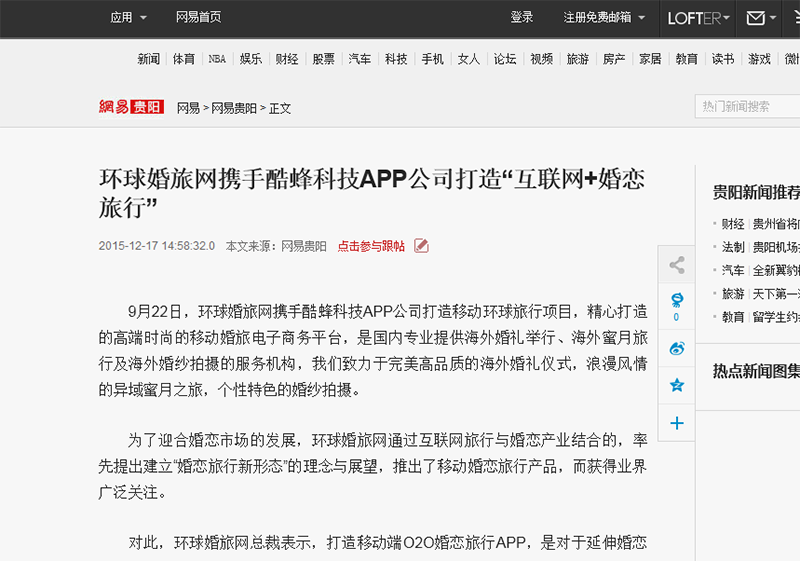
Task: Open the LOFTER dropdown menu
Action: (x=698, y=18)
